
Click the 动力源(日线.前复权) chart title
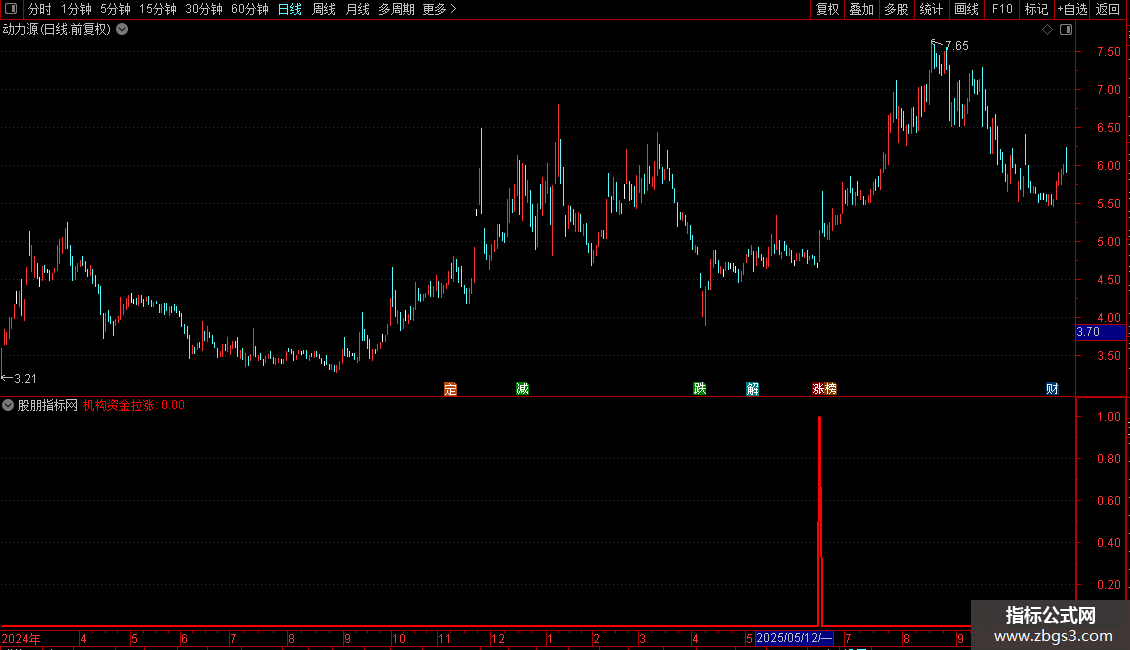click(57, 30)
